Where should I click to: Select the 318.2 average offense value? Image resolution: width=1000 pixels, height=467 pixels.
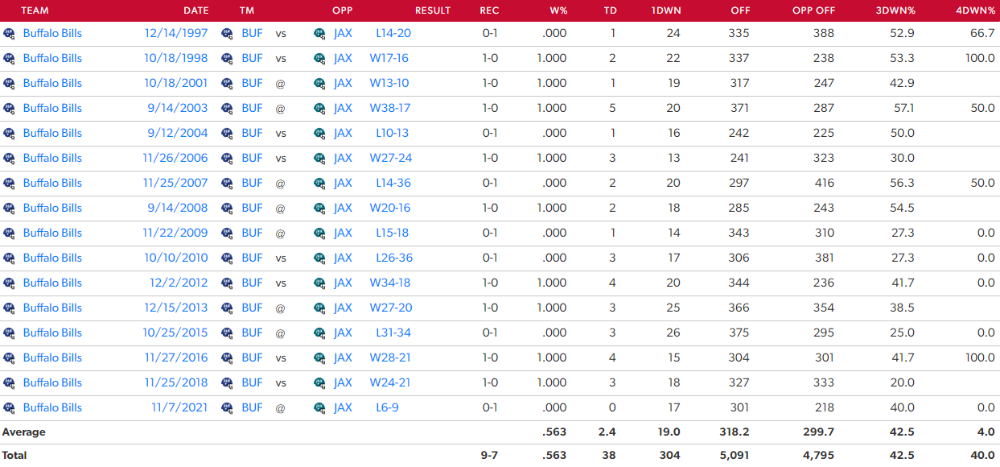737,432
